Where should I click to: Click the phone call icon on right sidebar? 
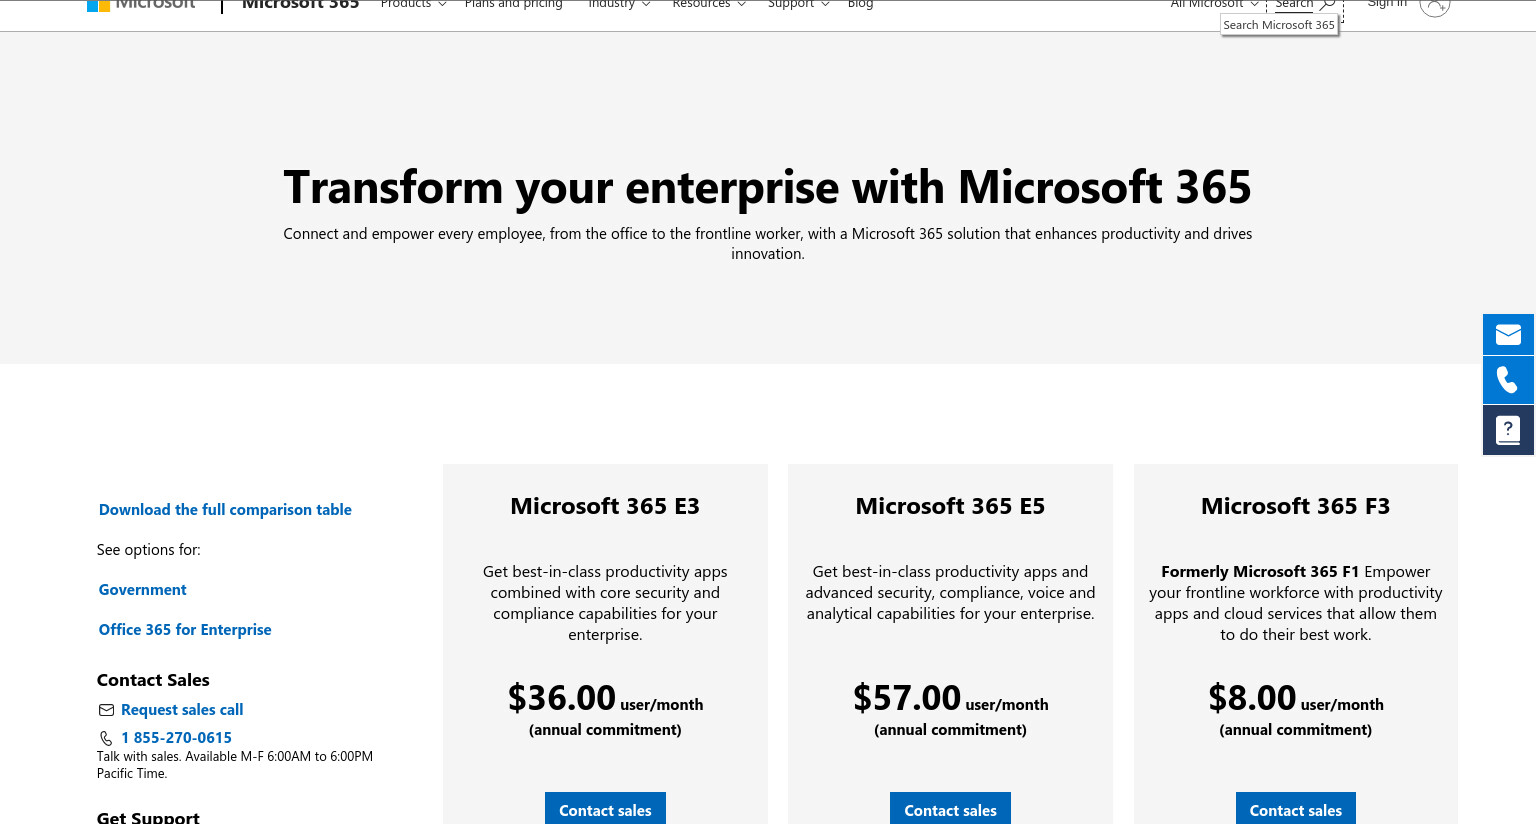click(x=1508, y=380)
